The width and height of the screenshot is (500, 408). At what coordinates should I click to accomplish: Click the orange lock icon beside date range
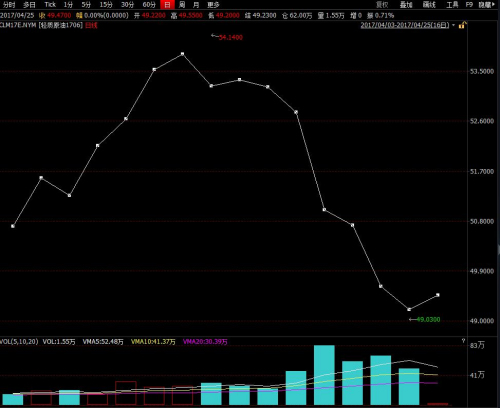462,25
